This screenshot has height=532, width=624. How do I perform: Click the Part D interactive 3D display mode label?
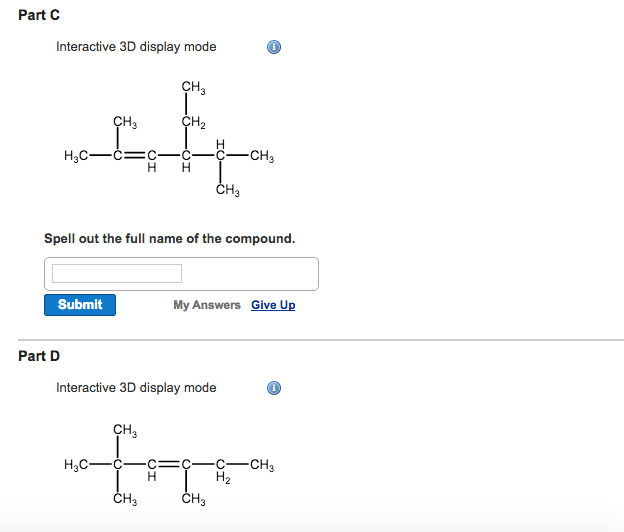click(x=136, y=388)
